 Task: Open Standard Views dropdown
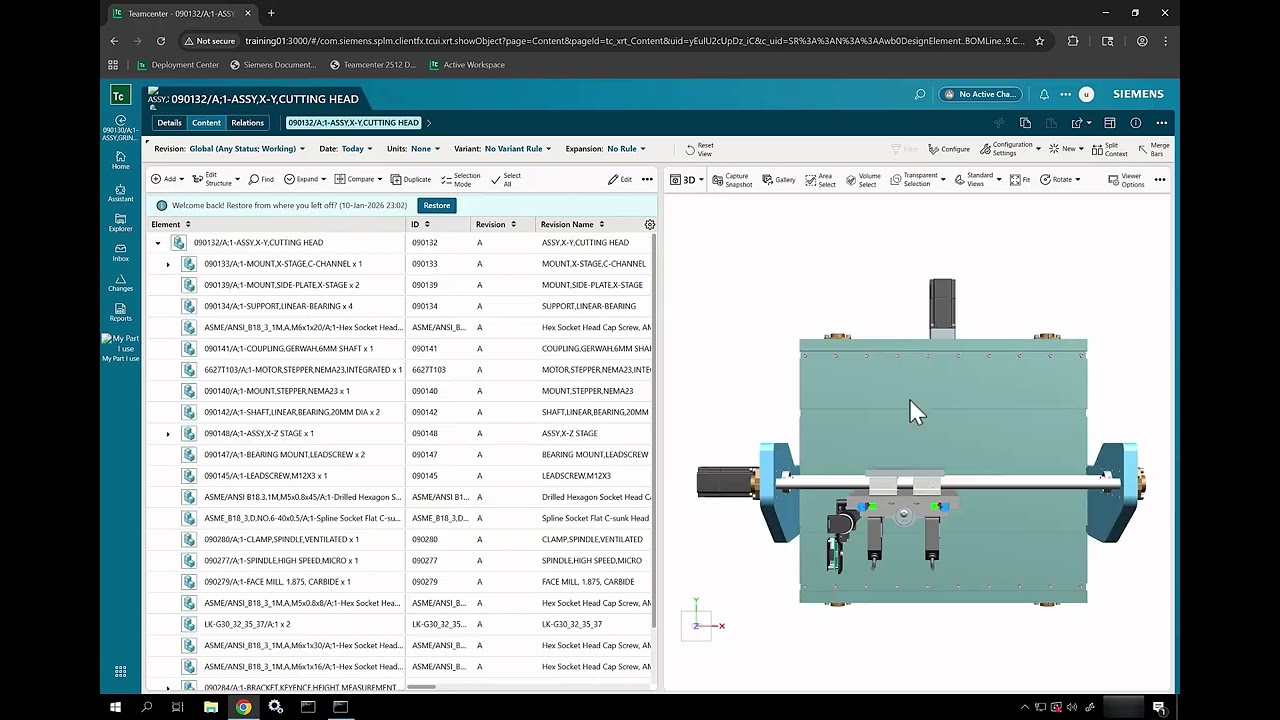click(978, 180)
